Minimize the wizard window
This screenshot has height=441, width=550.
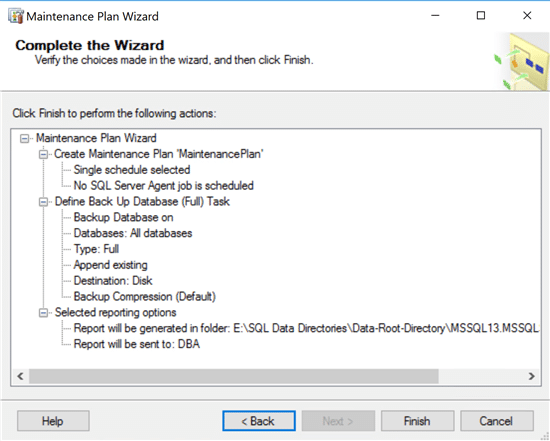click(435, 16)
